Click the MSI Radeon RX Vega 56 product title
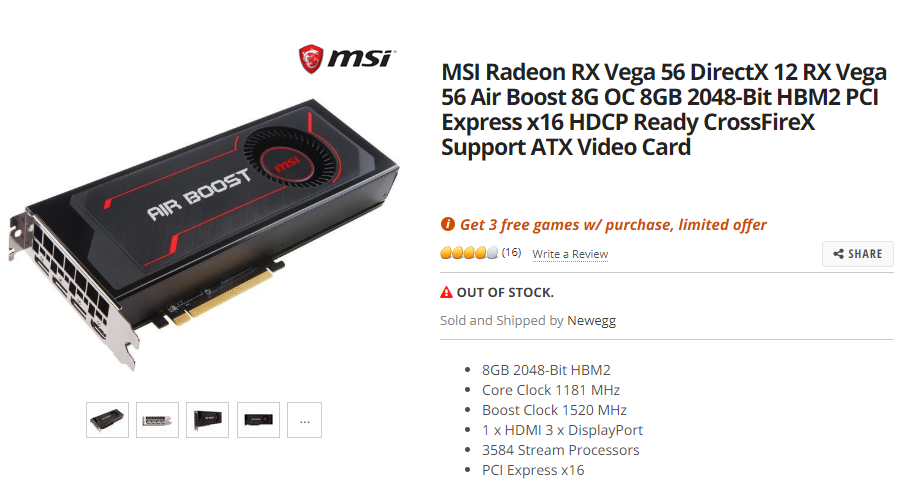 click(x=664, y=109)
